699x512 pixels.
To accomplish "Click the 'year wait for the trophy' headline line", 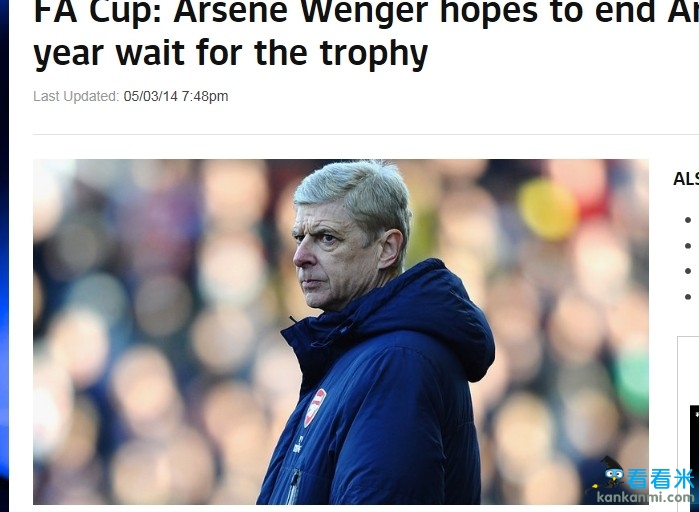I will coord(230,54).
